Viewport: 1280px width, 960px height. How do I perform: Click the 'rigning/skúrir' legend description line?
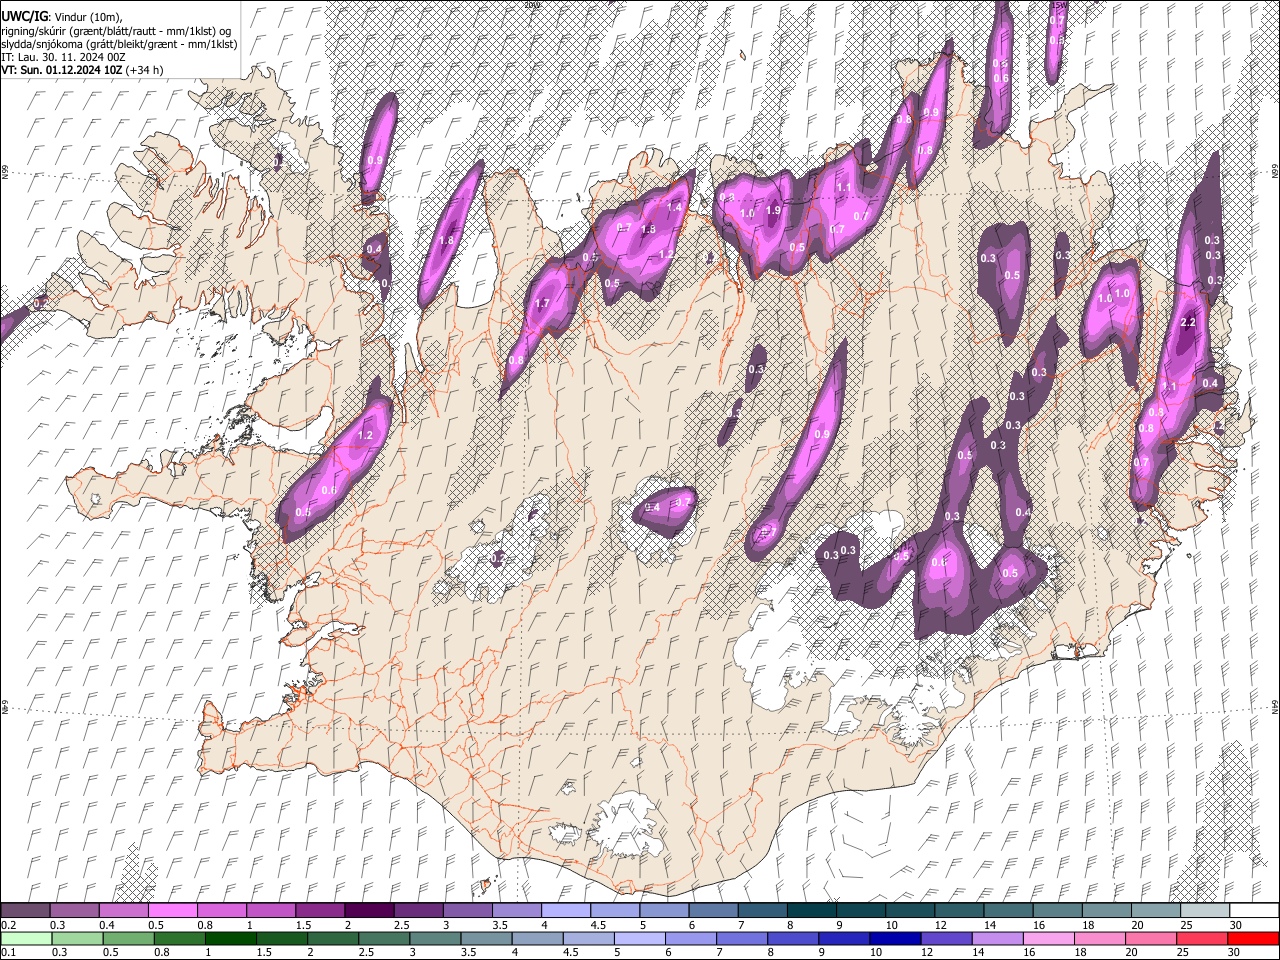116,31
